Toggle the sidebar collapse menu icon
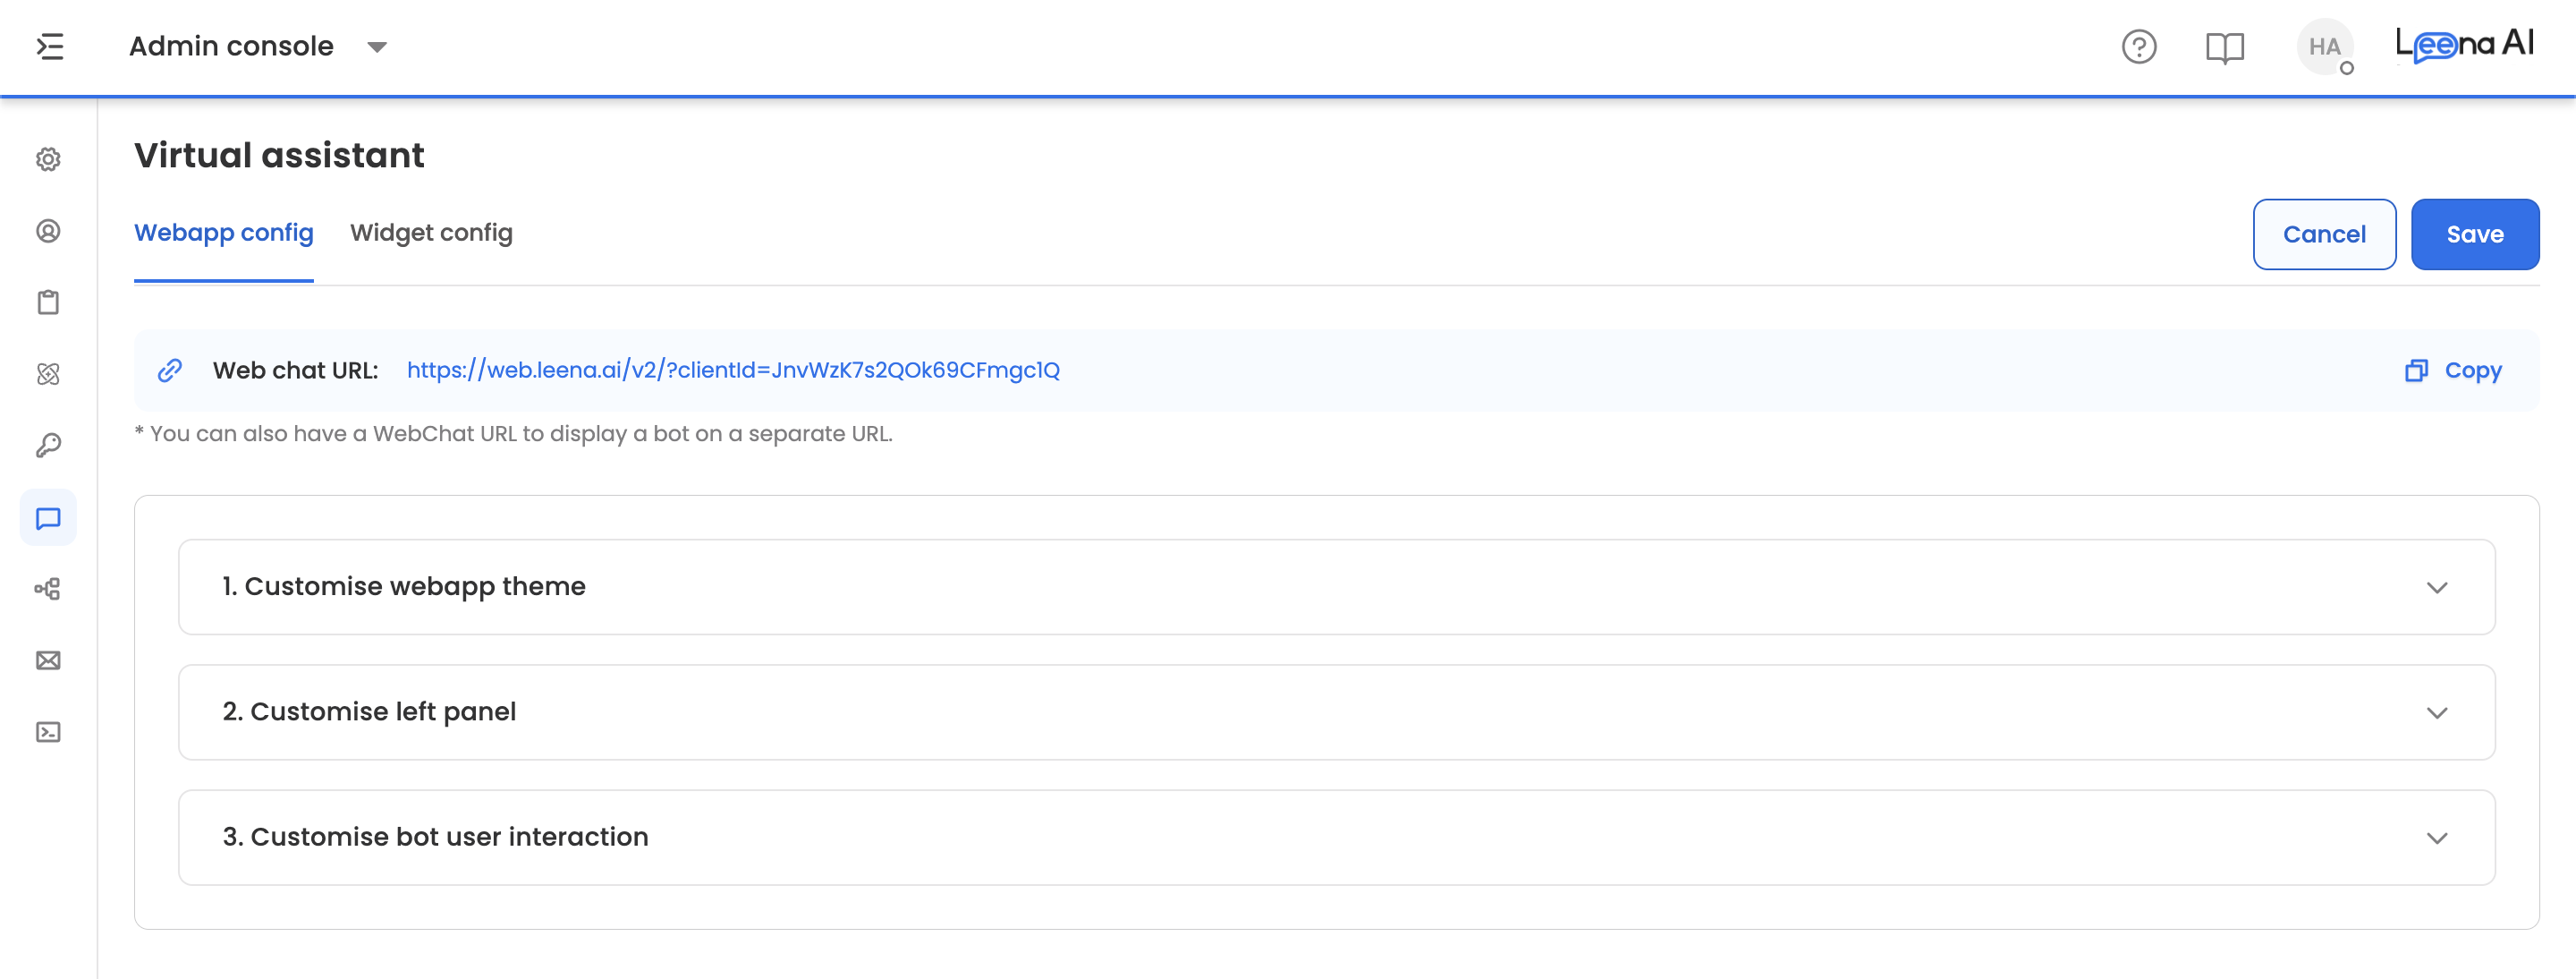2576x979 pixels. click(x=50, y=47)
